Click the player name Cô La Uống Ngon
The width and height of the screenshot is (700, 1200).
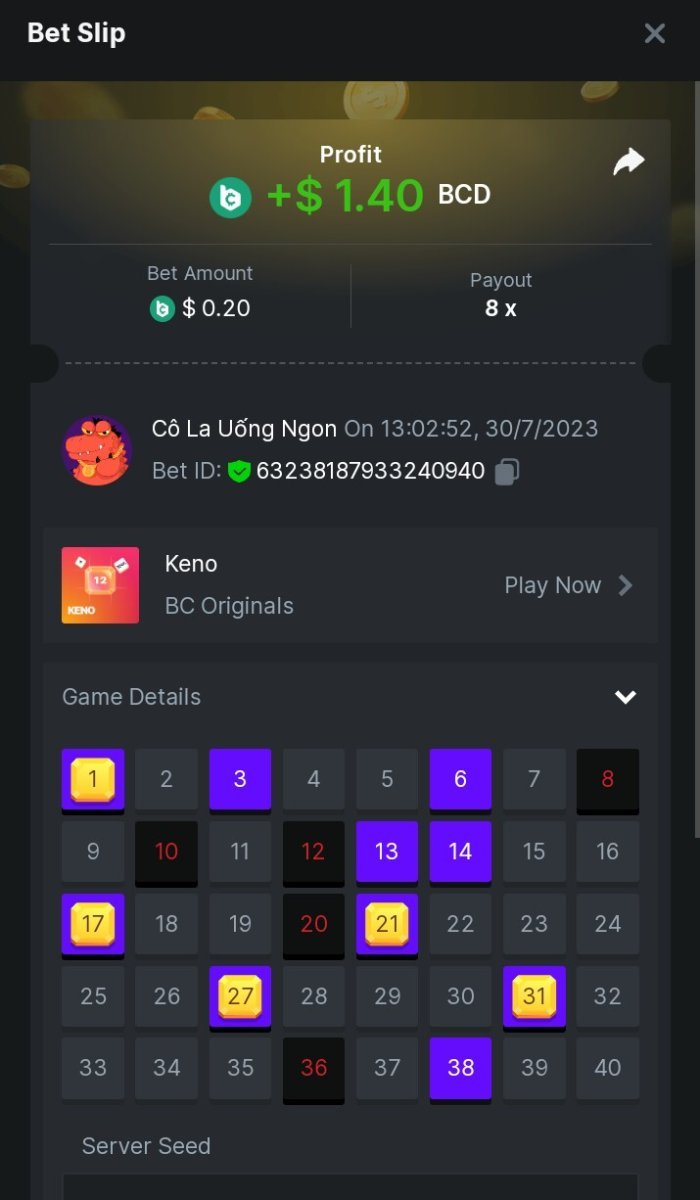pos(244,429)
